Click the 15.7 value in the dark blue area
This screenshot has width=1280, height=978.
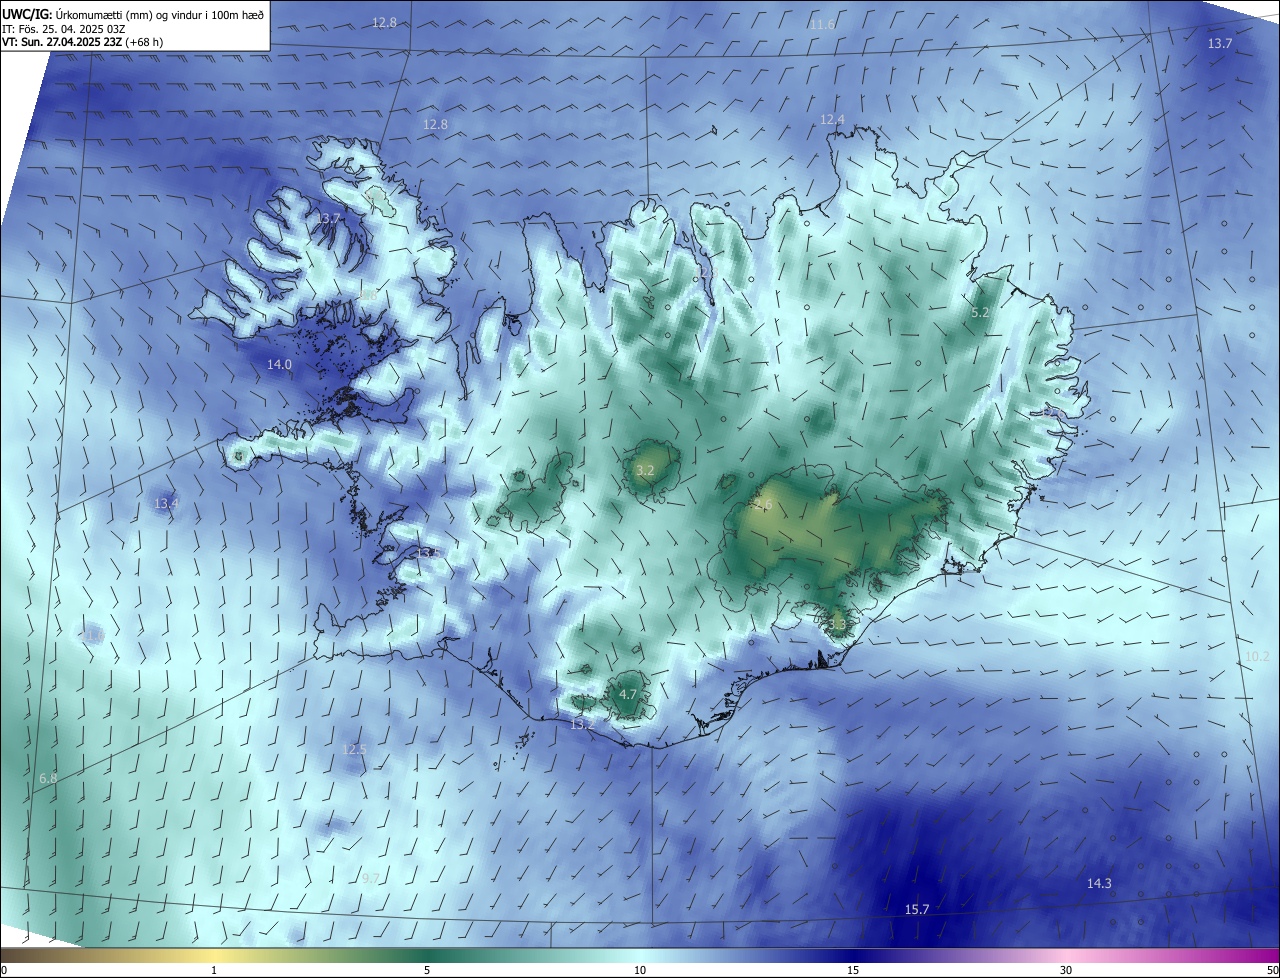tap(917, 910)
